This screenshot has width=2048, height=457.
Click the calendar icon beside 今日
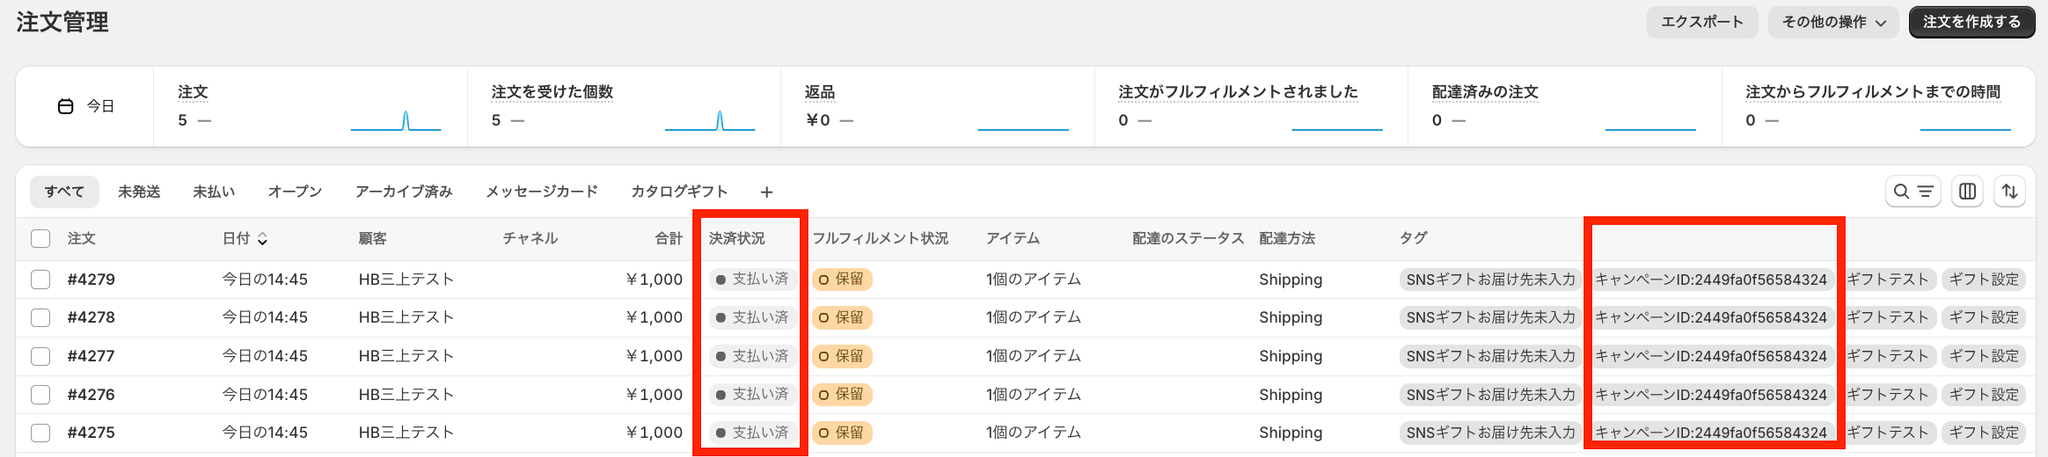pos(66,106)
